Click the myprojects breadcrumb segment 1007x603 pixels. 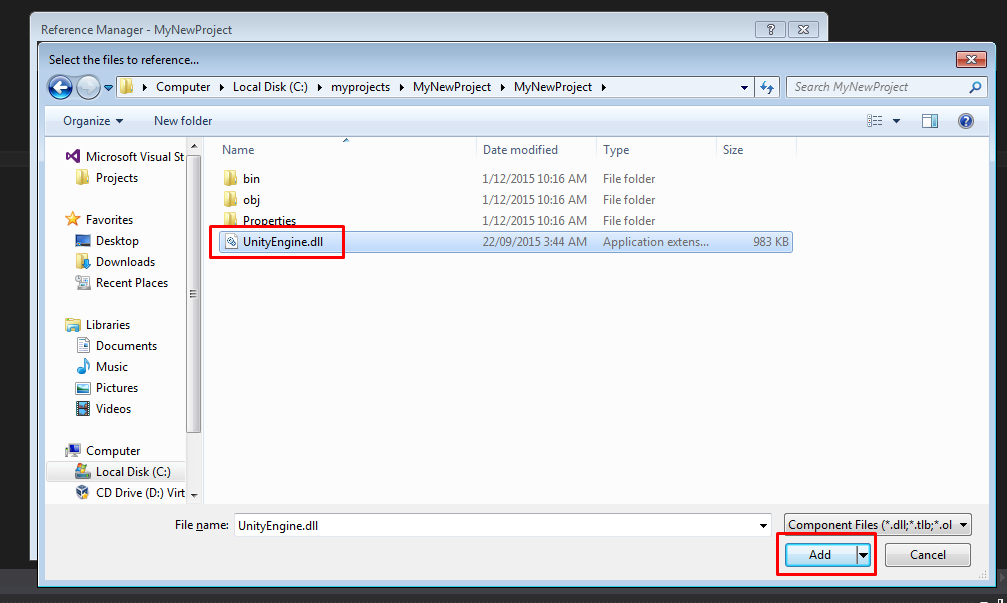click(x=360, y=87)
